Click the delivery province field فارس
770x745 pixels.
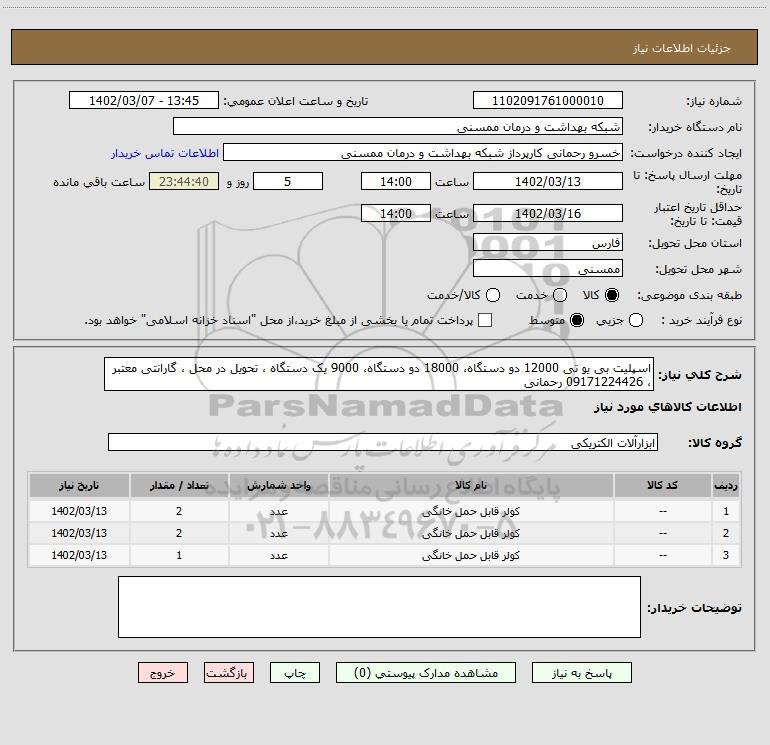pyautogui.click(x=548, y=243)
